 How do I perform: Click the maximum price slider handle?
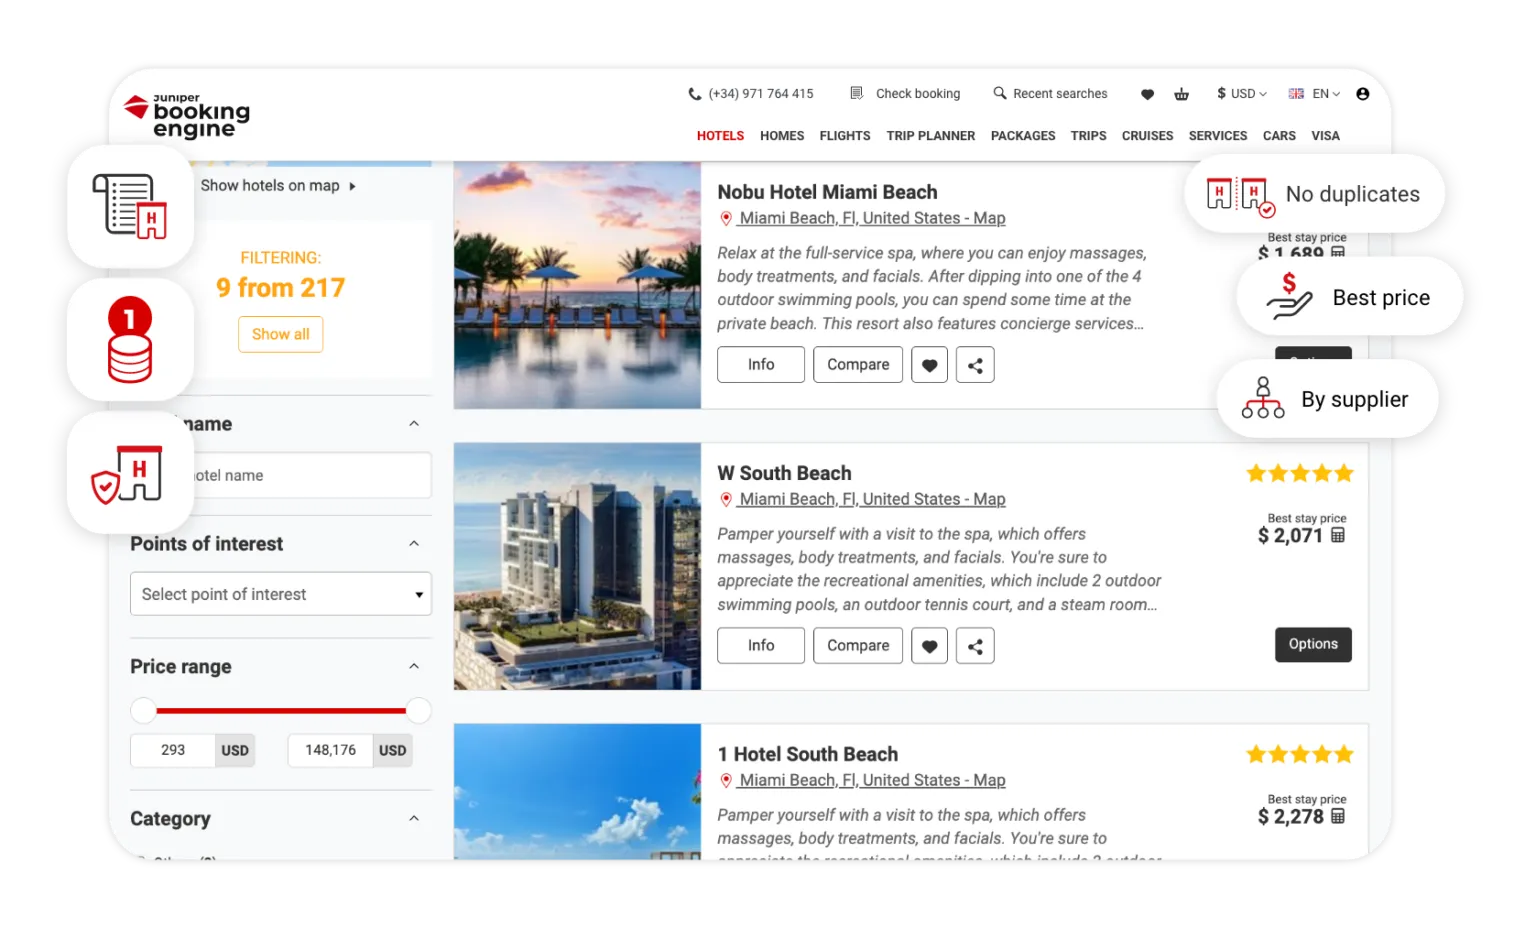(x=419, y=711)
